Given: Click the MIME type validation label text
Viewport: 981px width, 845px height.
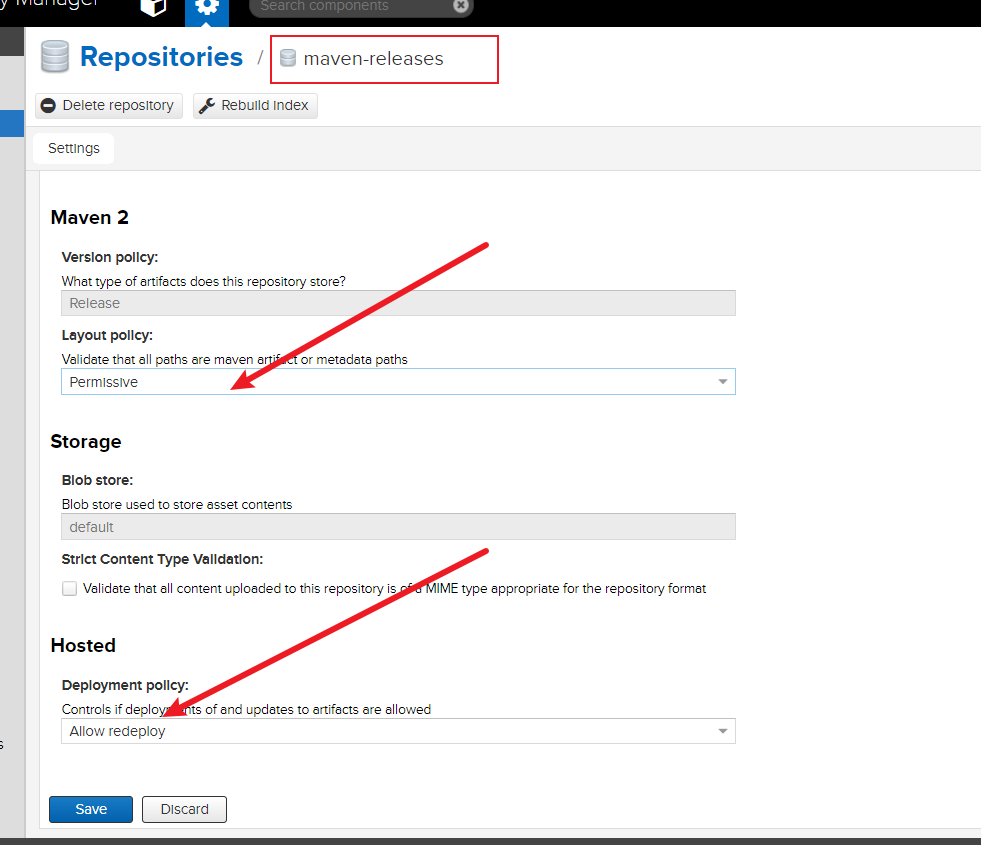Looking at the screenshot, I should click(395, 589).
